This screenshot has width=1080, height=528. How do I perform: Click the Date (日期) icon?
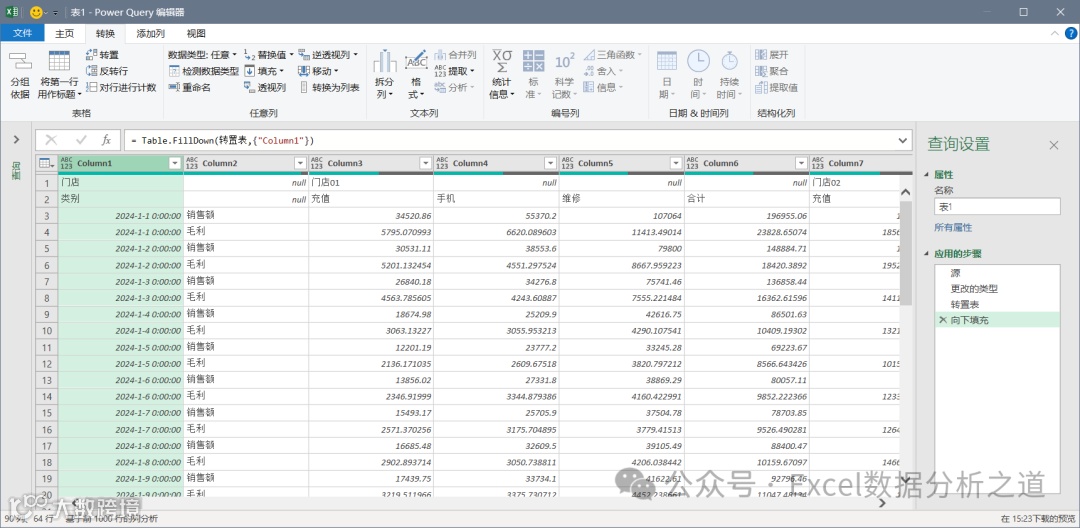(667, 62)
